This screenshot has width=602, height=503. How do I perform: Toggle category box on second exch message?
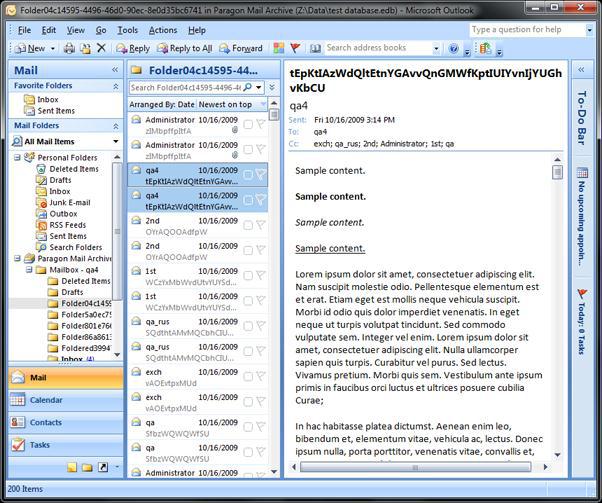248,402
